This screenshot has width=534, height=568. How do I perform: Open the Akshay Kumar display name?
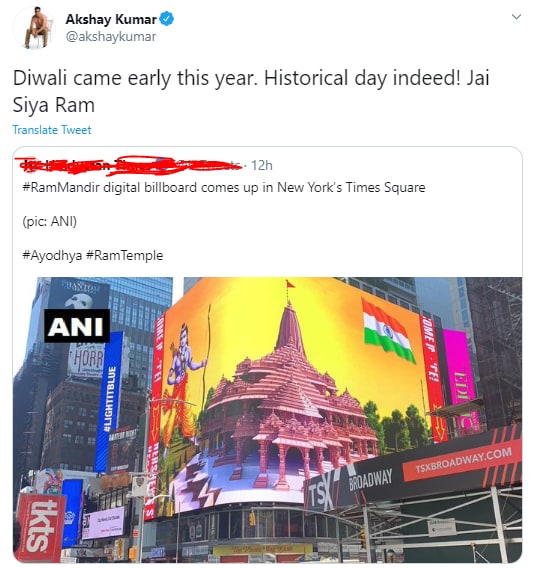tap(111, 19)
